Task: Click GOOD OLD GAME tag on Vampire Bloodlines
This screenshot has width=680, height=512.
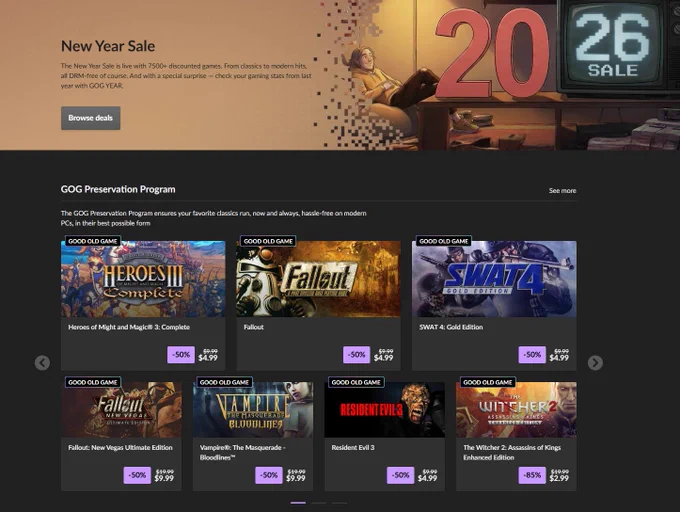Action: 224,382
